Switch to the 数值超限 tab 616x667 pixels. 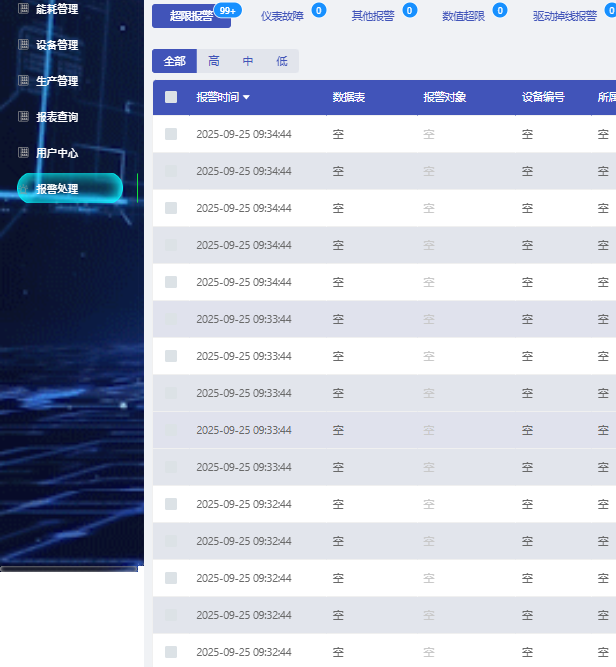pos(463,16)
